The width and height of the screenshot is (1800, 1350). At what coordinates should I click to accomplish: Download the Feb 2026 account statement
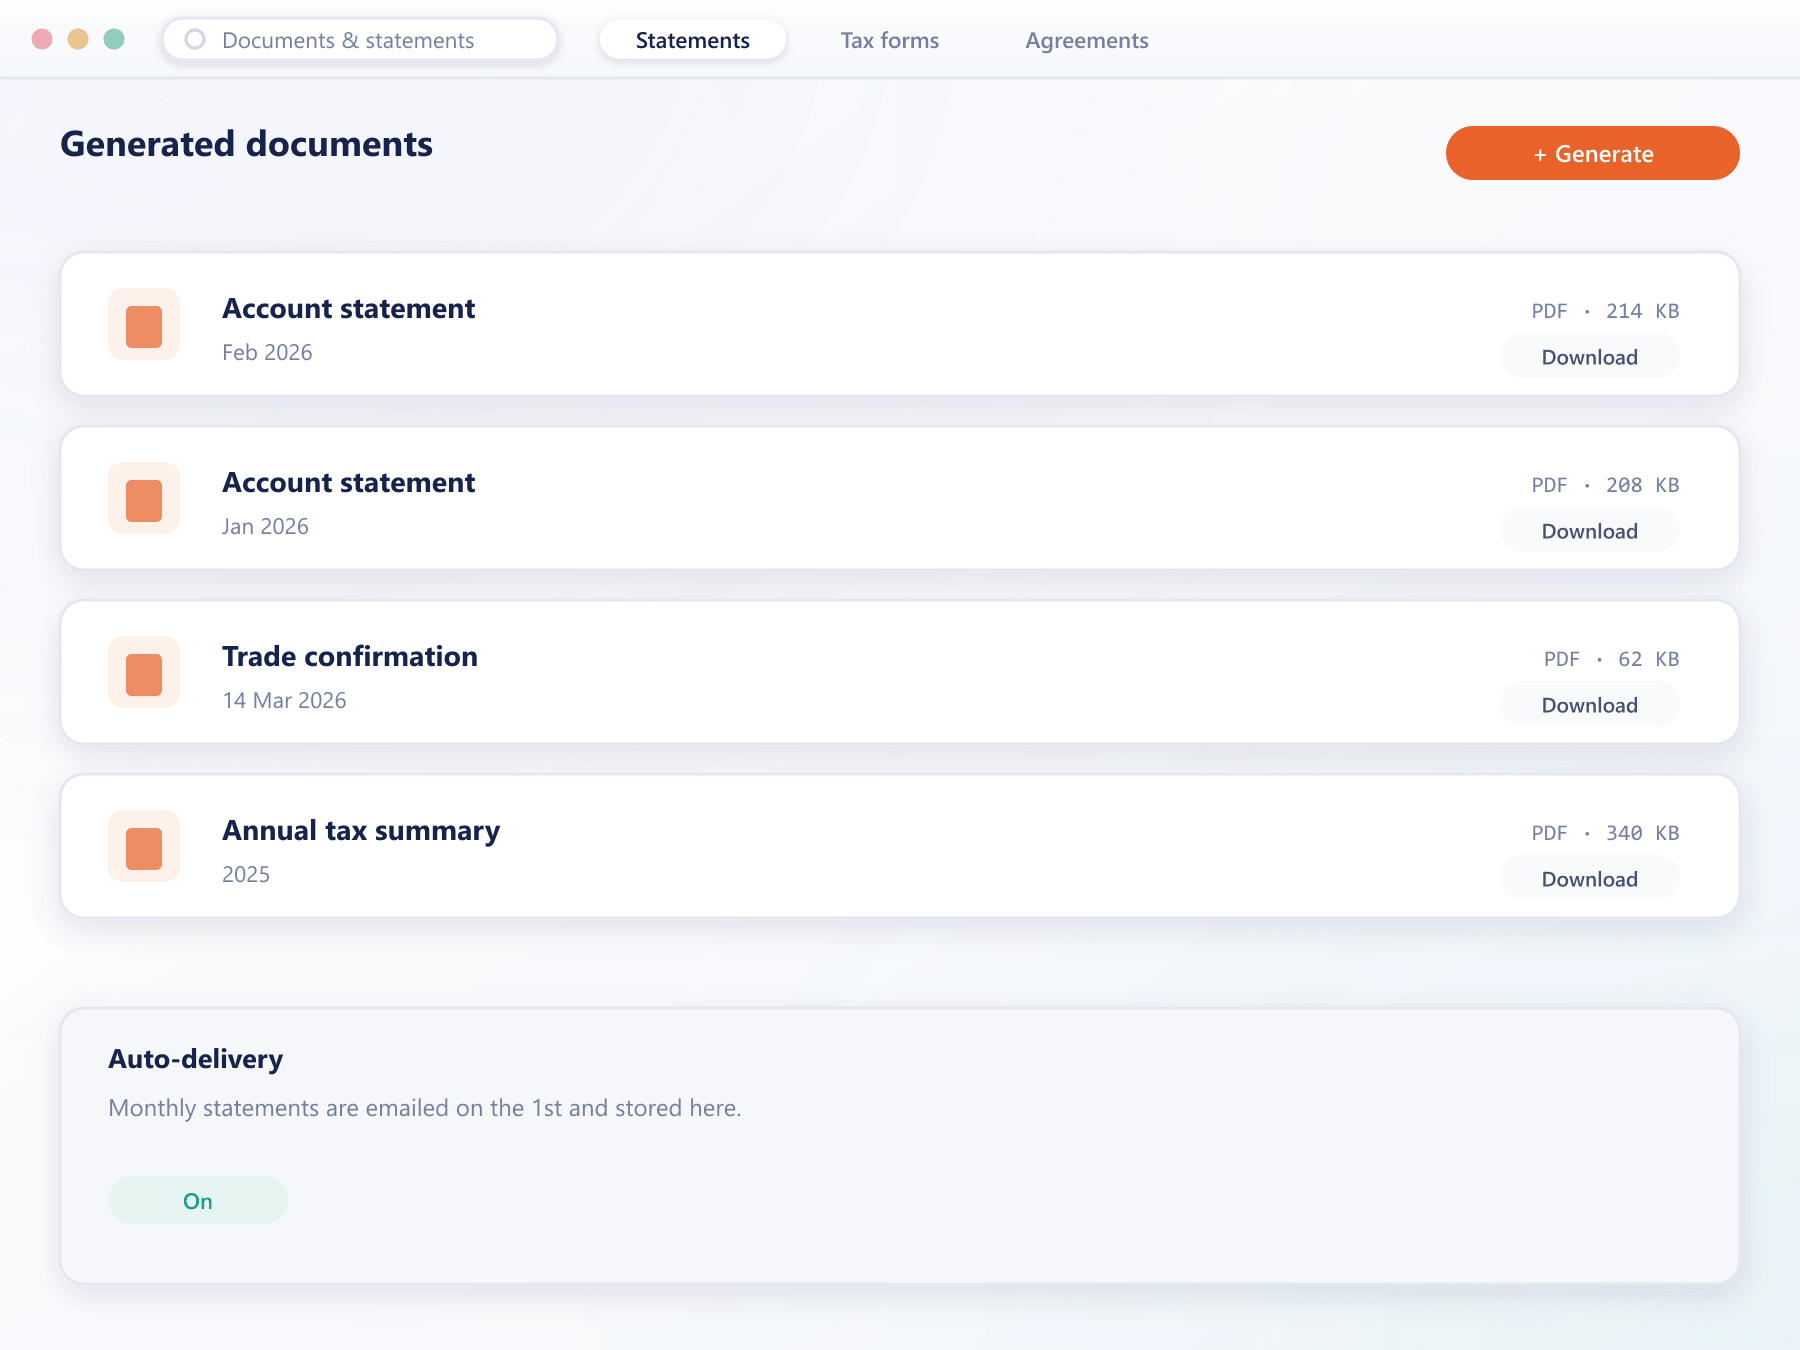(1590, 357)
